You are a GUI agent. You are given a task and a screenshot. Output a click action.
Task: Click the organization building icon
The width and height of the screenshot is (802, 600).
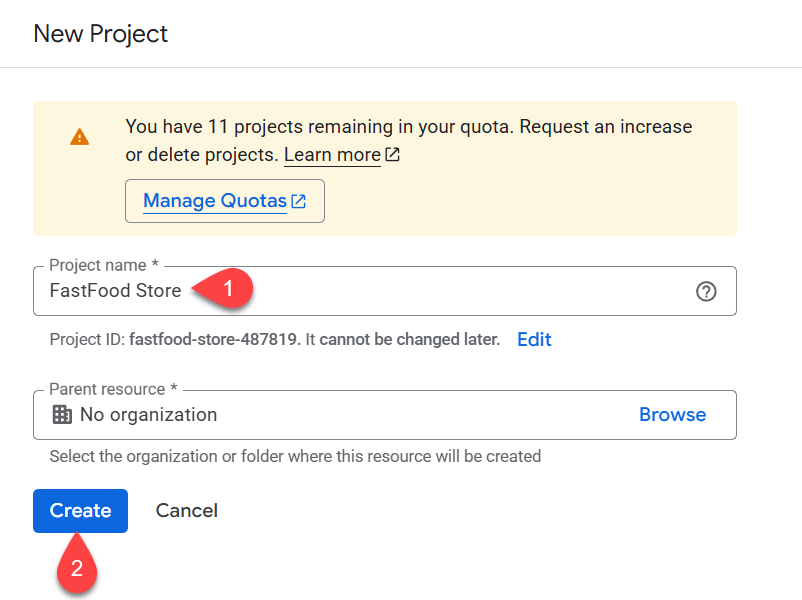62,415
